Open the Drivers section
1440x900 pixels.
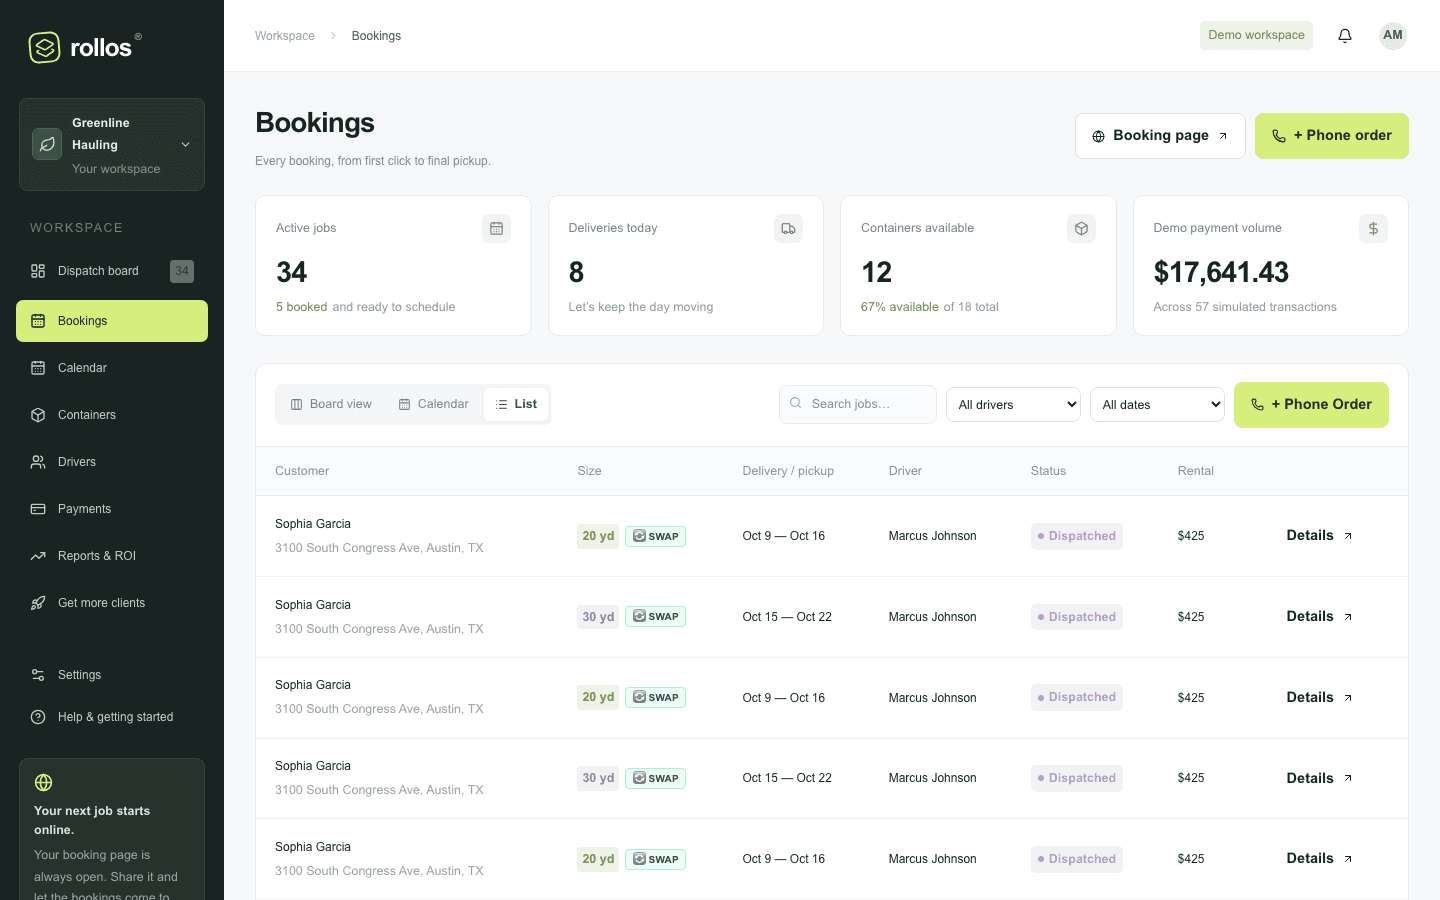[x=112, y=462]
